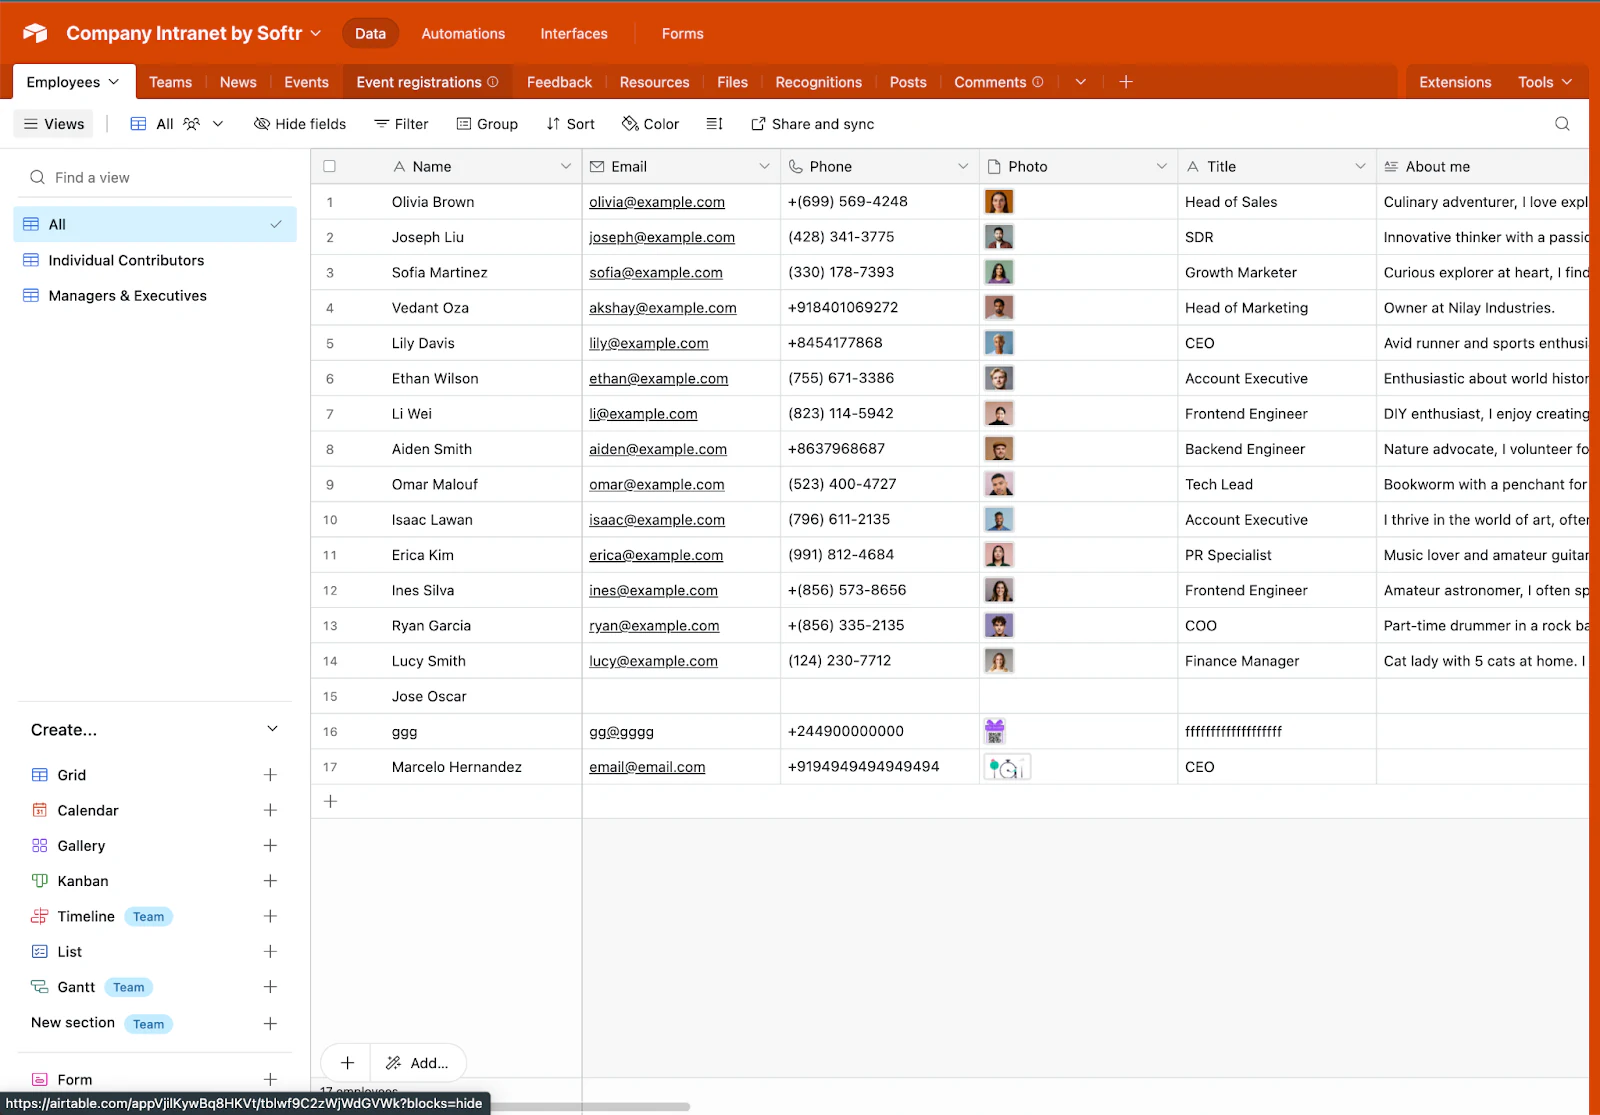Click the Event registrations info icon
1600x1115 pixels.
(x=493, y=82)
